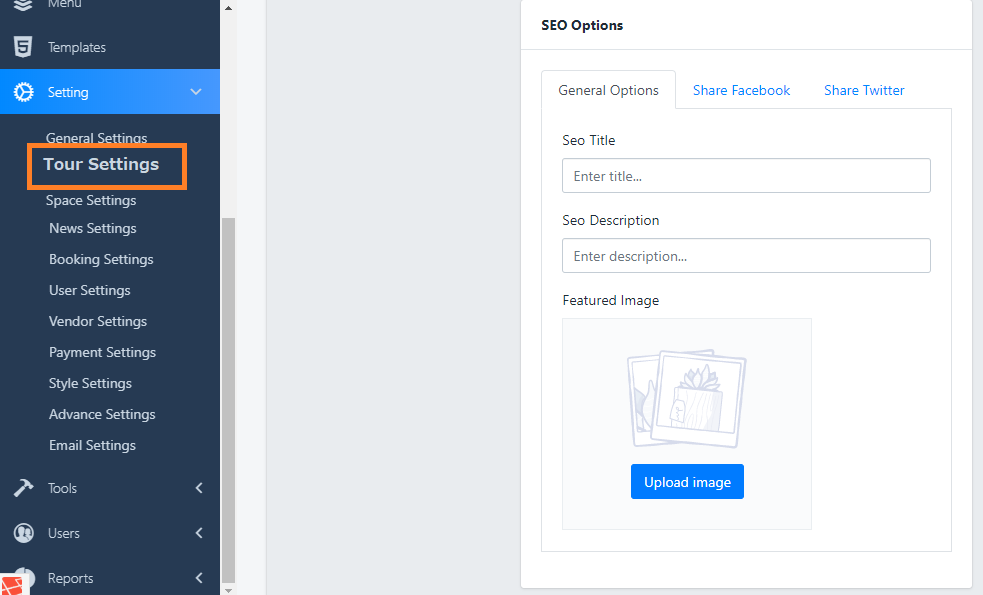Switch to the Share Facebook tab

tap(741, 90)
